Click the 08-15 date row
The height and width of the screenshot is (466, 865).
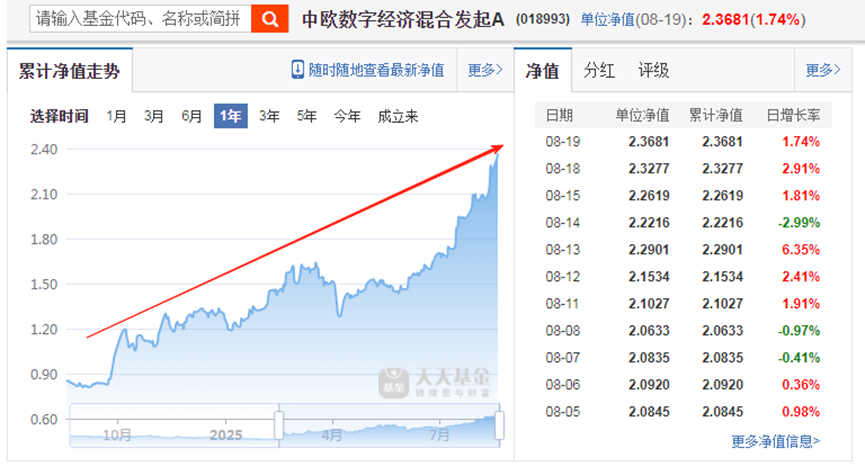pos(683,196)
